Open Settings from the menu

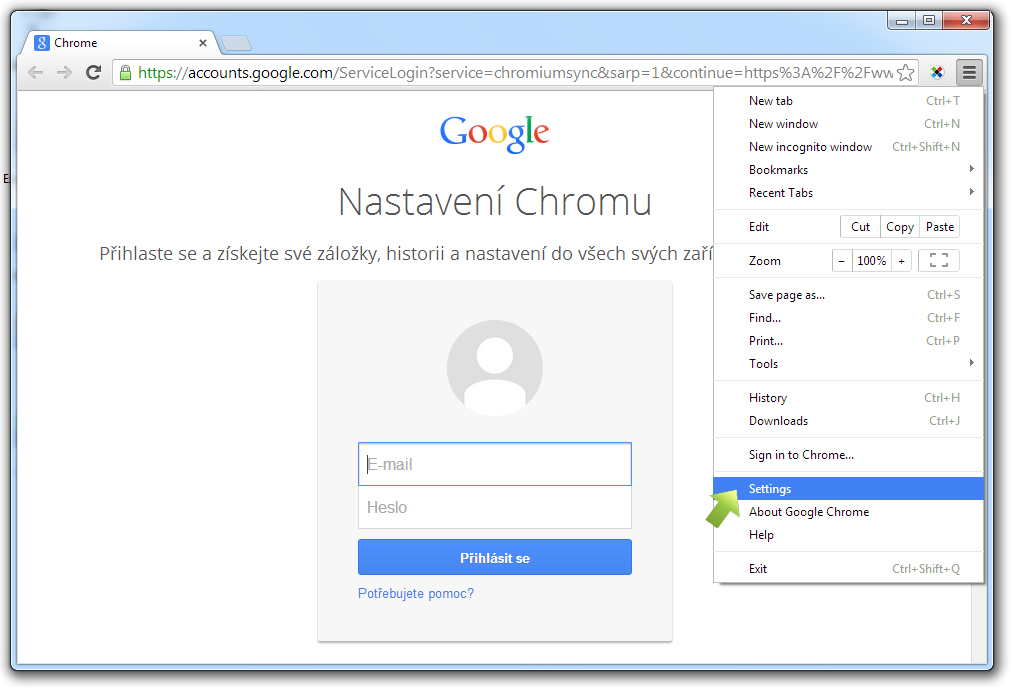pos(848,489)
